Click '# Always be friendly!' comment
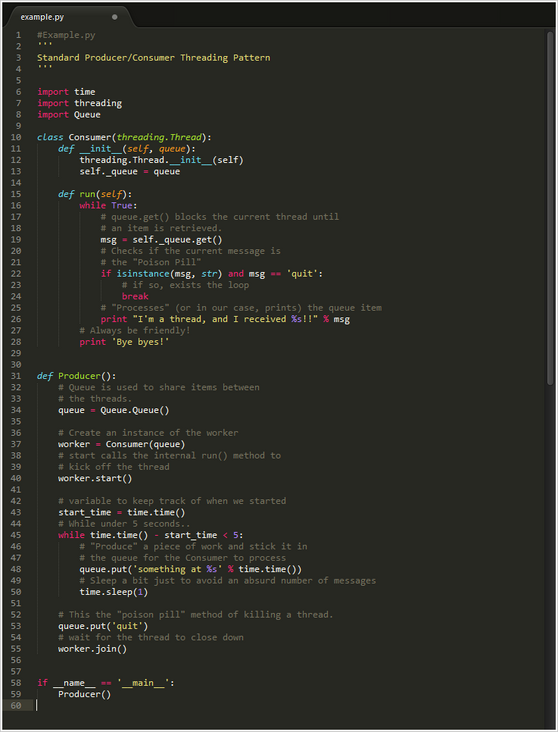The width and height of the screenshot is (558, 732). tap(135, 331)
